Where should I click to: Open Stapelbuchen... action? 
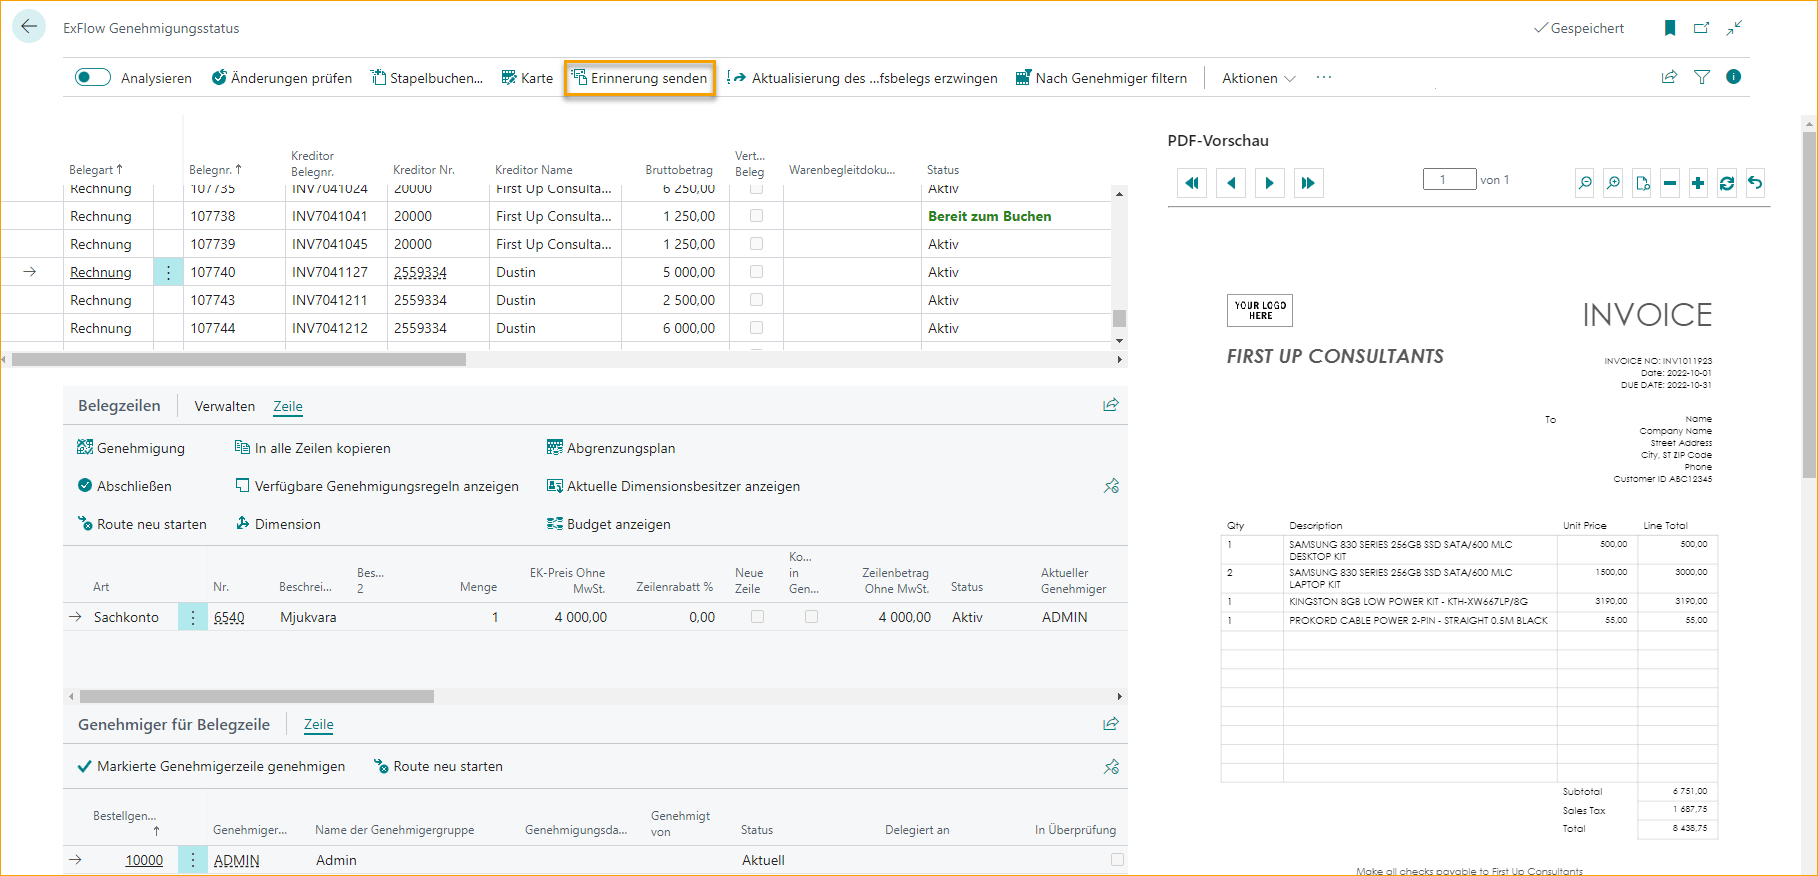(x=427, y=78)
